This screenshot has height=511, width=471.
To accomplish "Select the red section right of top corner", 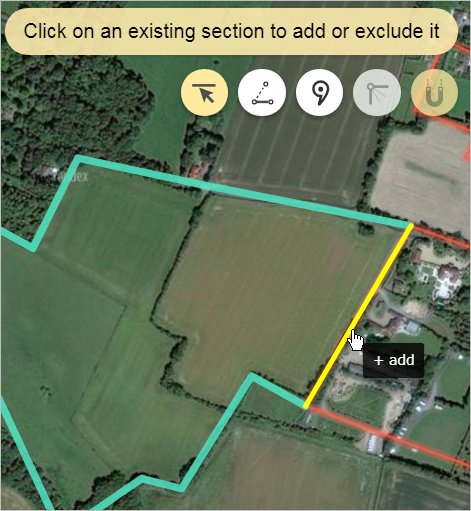I will 442,237.
